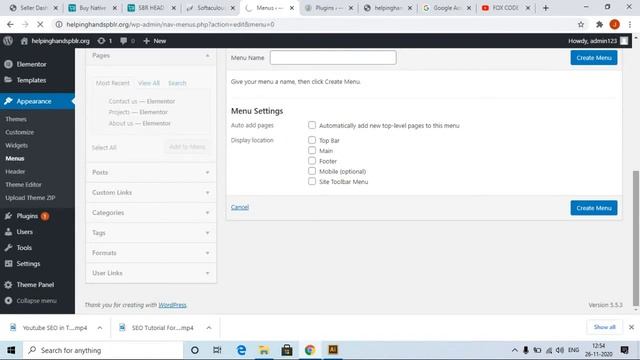Stop loading the page
This screenshot has width=640, height=360.
point(40,24)
